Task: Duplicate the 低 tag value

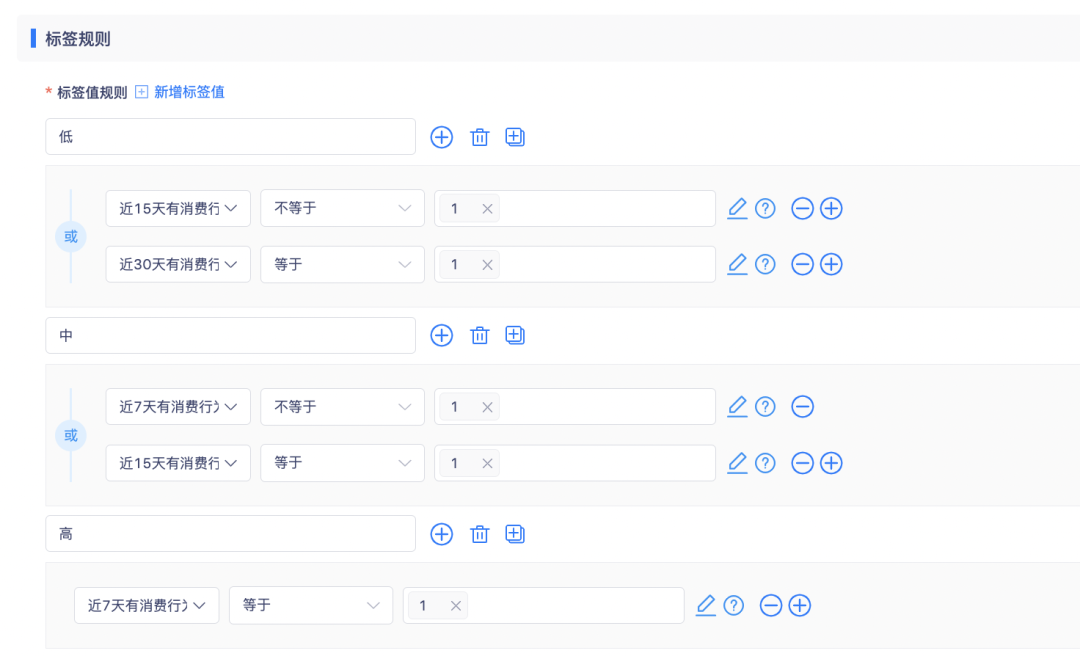Action: click(x=515, y=137)
